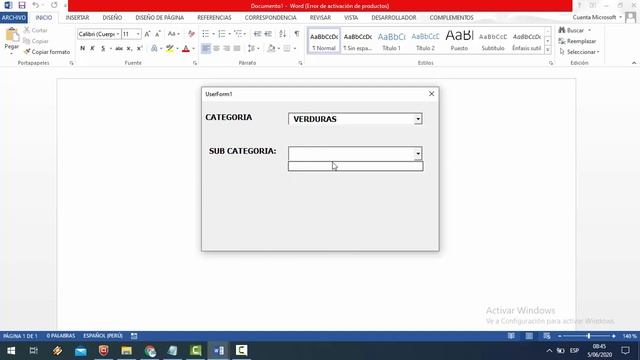Open the Mail app on the taskbar
Screen dimensions: 640x360
(x=80, y=351)
